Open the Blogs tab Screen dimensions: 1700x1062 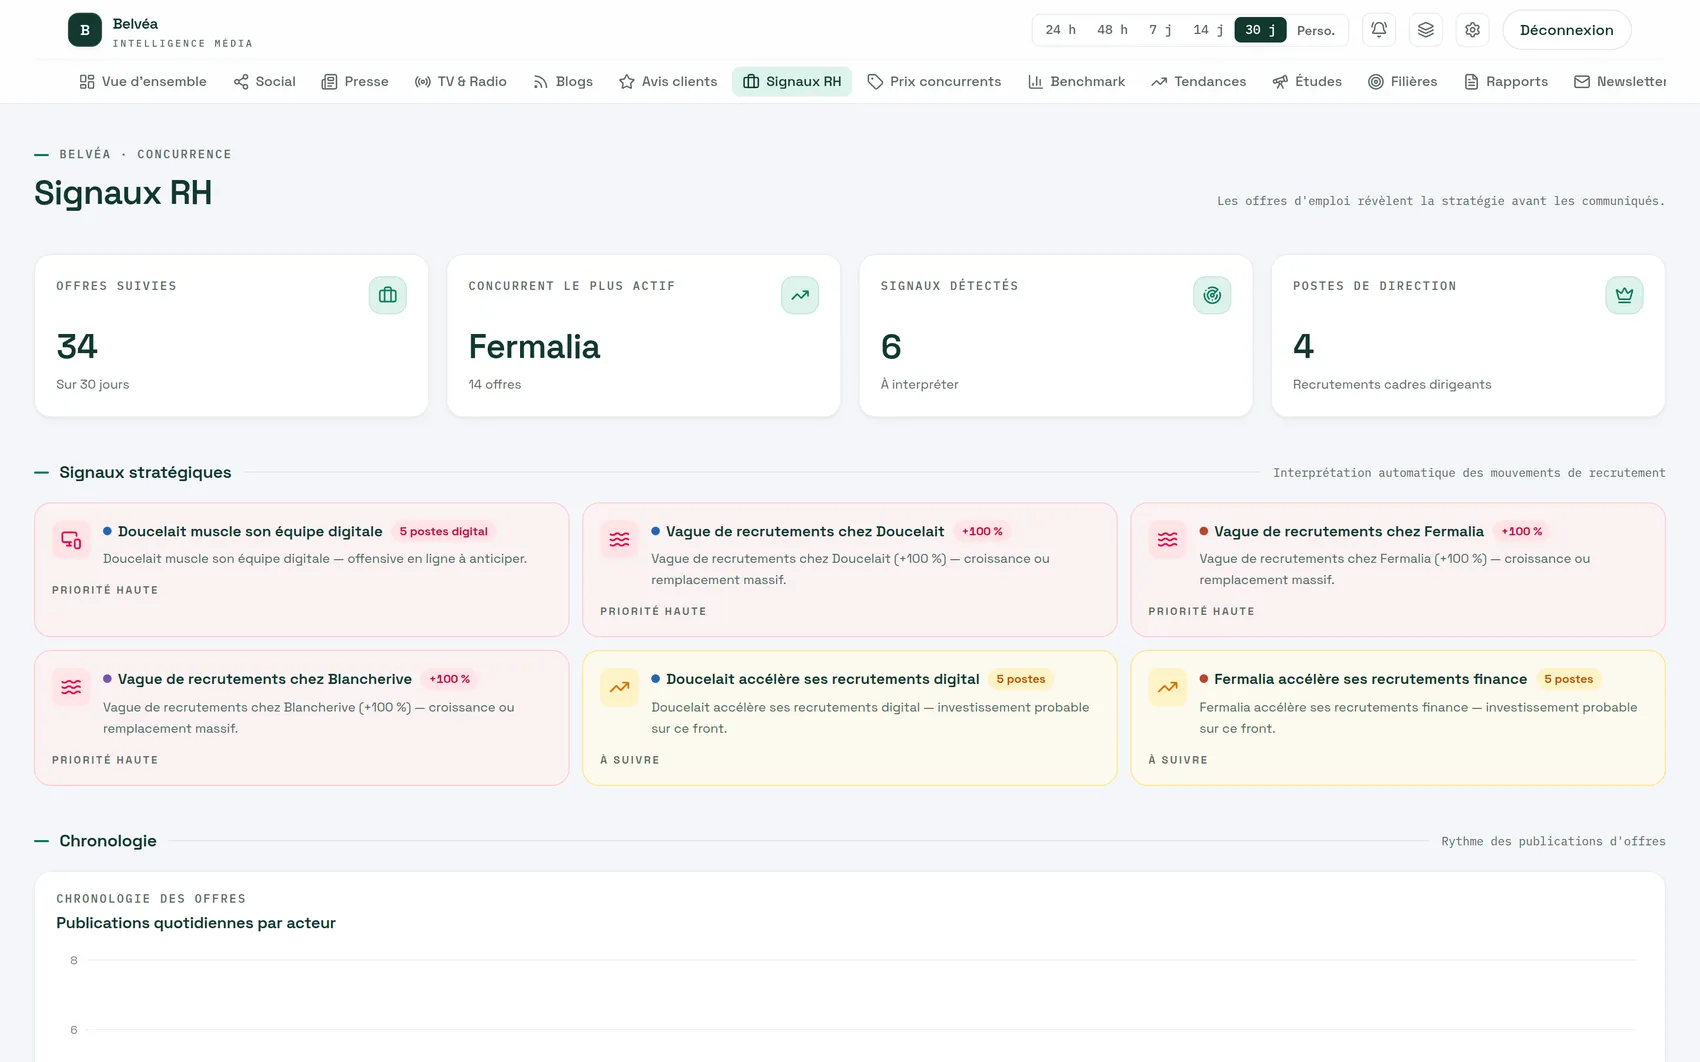(x=563, y=82)
